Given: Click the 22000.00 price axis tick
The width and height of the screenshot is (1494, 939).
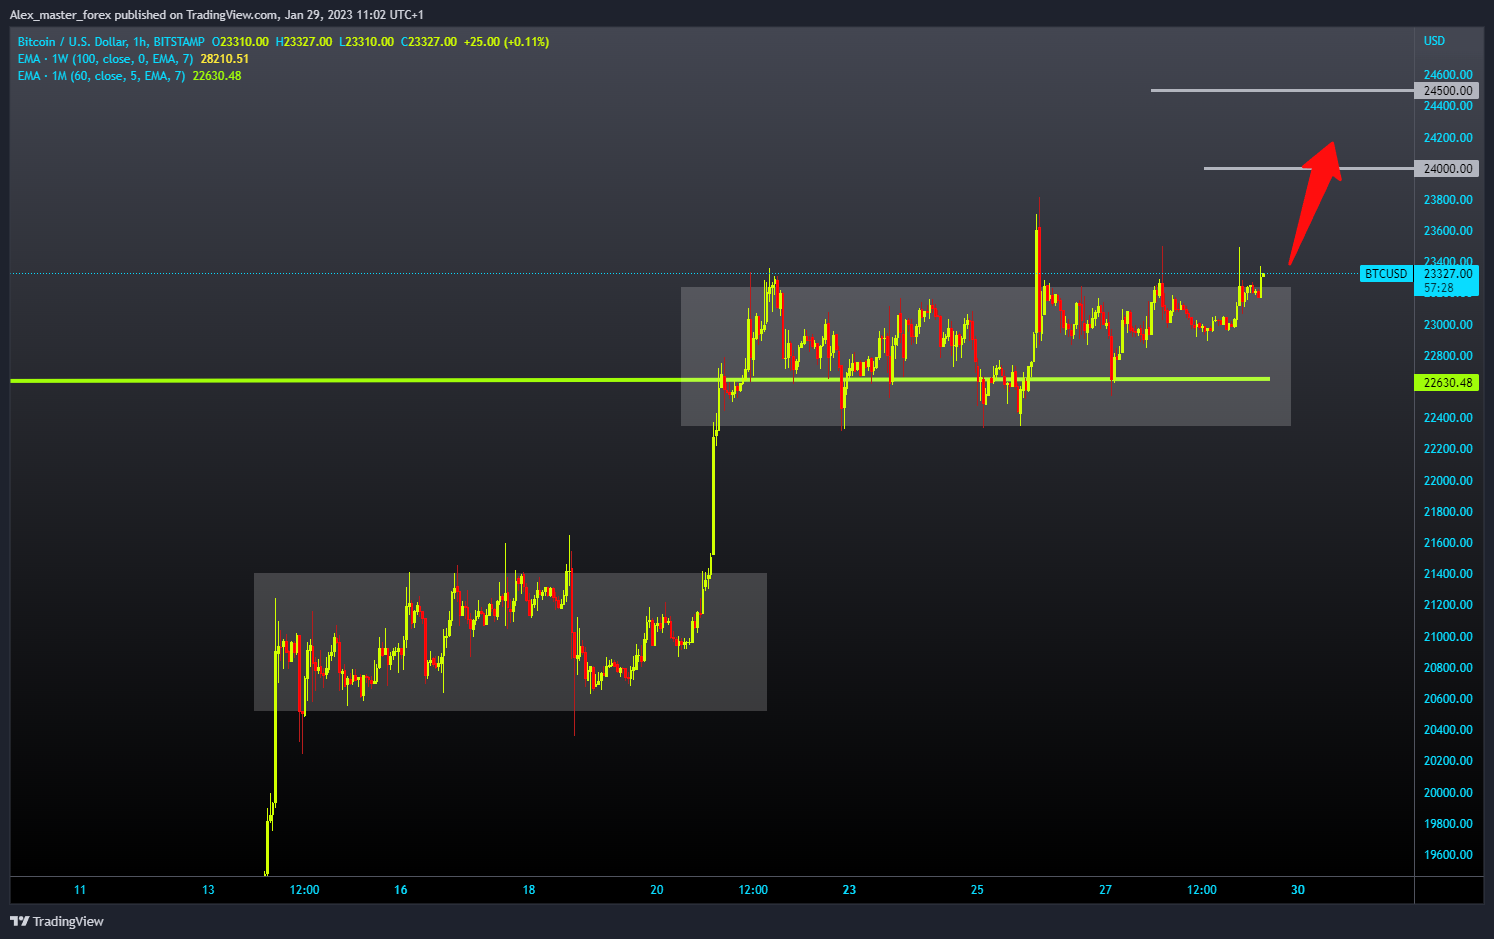Looking at the screenshot, I should pos(1447,481).
